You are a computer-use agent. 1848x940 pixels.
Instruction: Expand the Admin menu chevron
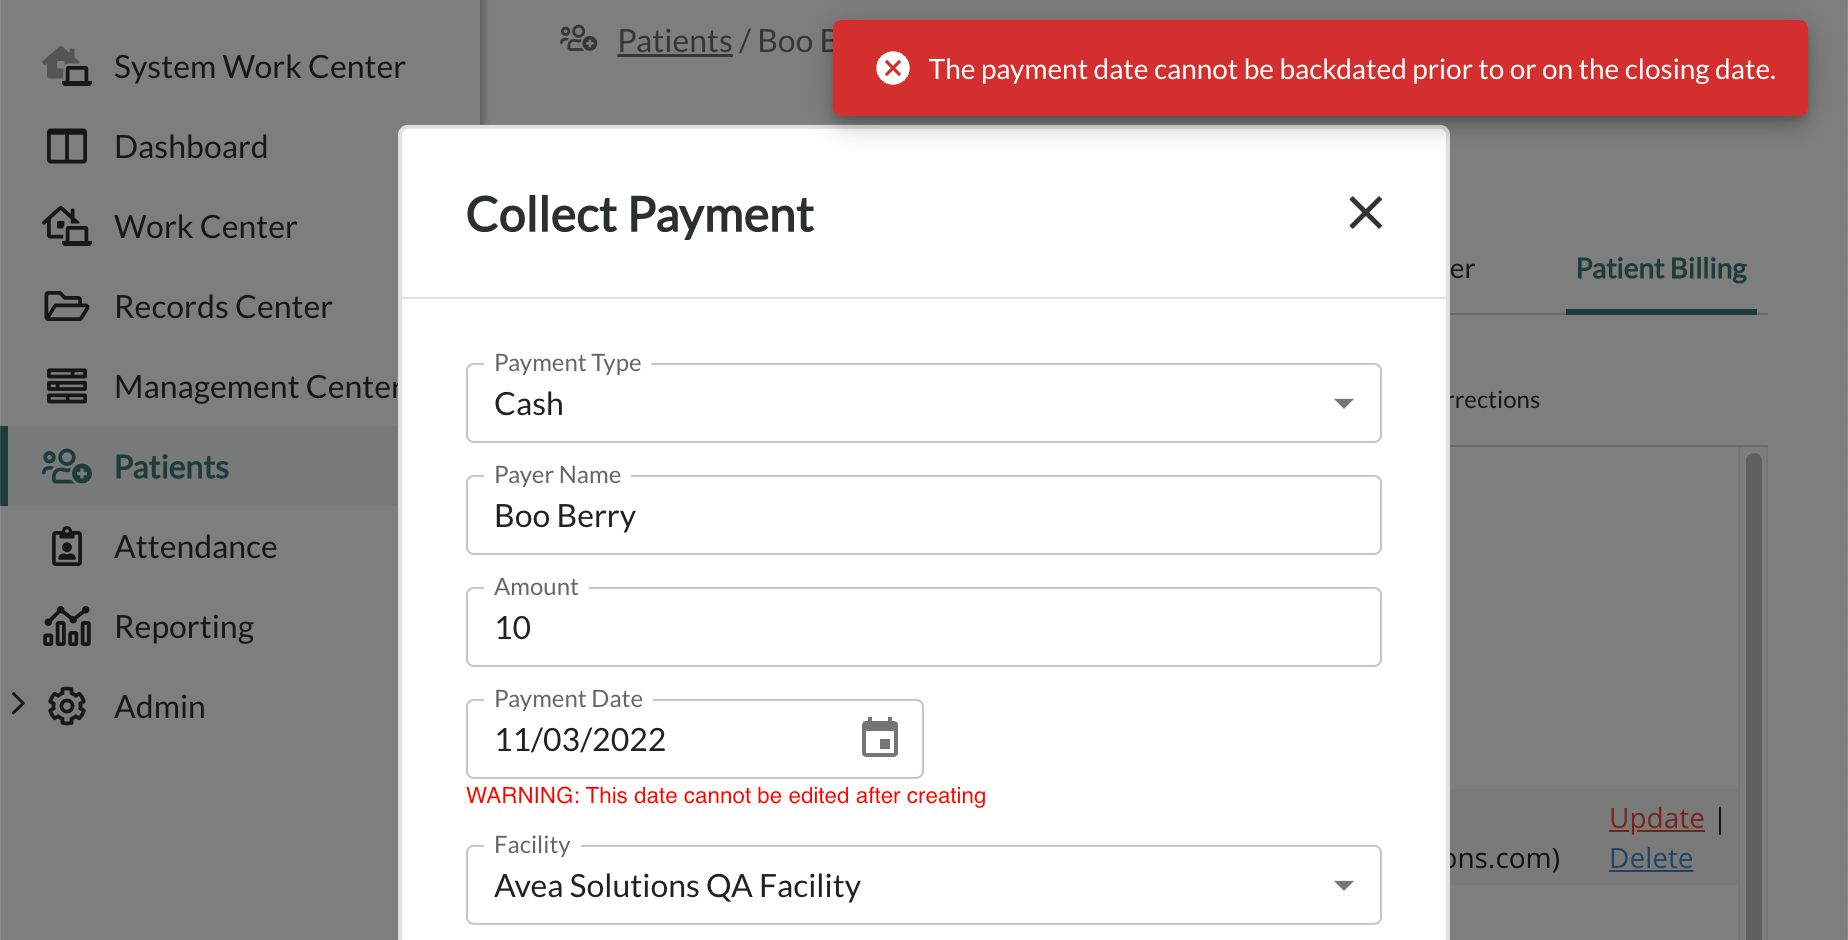tap(18, 704)
